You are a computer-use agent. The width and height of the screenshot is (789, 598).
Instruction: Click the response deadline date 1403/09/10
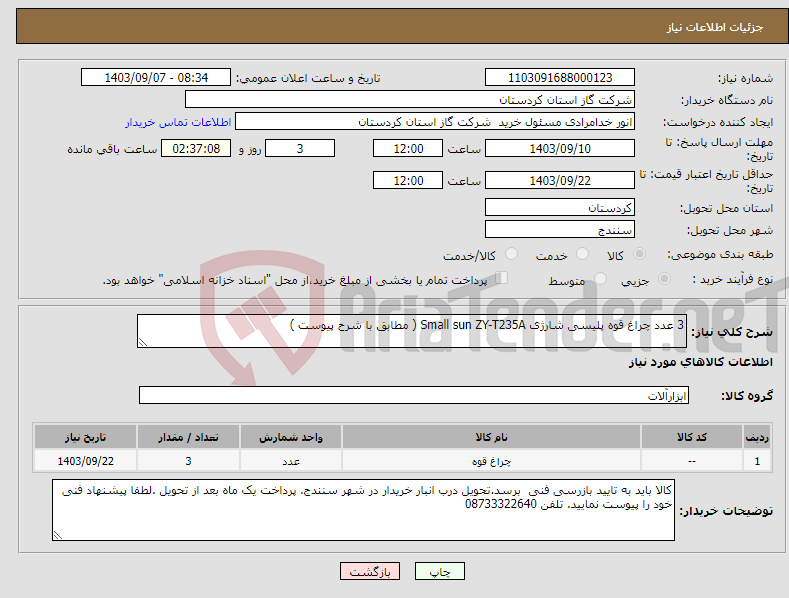click(560, 148)
